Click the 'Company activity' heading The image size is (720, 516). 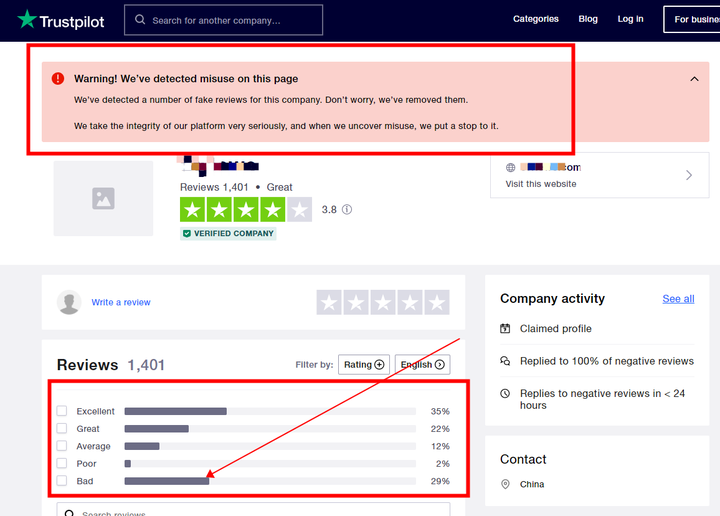coord(552,298)
